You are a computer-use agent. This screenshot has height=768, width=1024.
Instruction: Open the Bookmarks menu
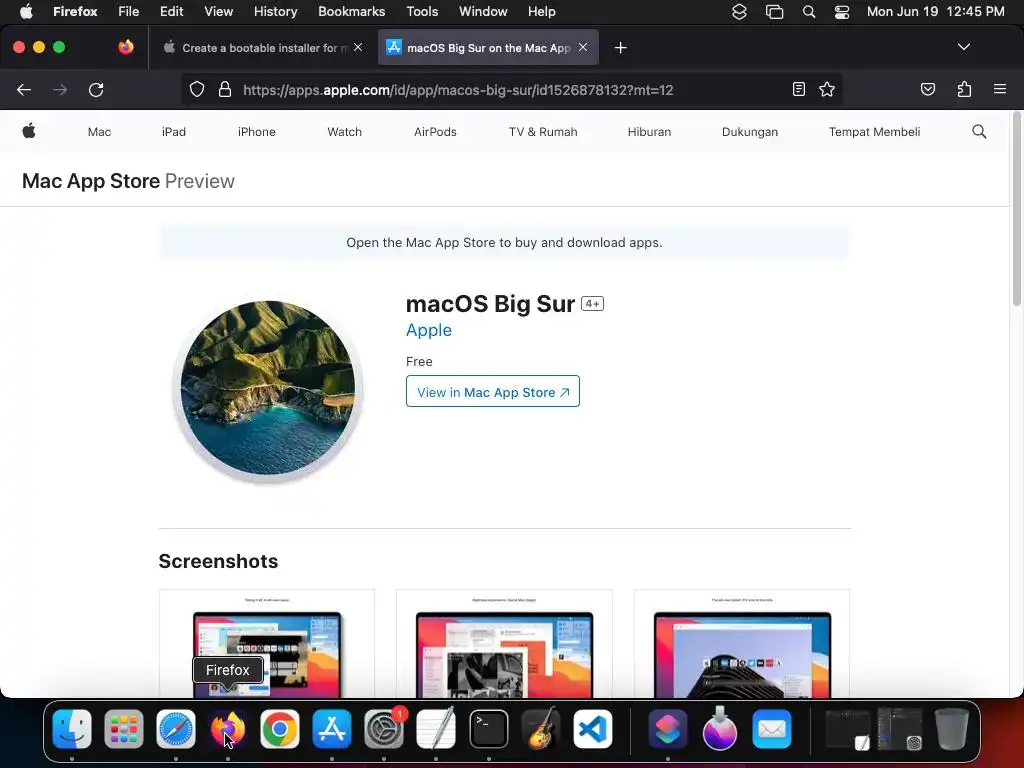point(351,12)
